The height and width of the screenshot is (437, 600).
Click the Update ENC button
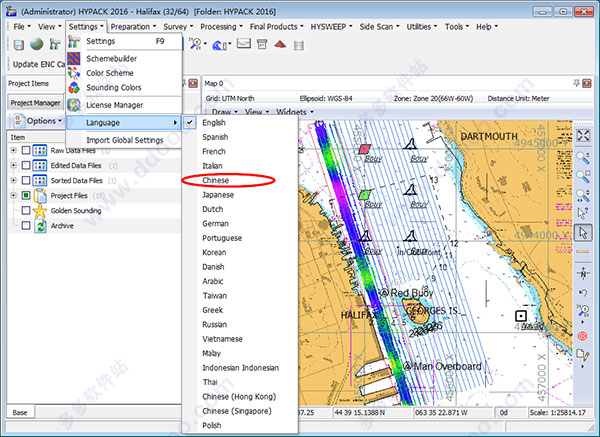coord(38,64)
